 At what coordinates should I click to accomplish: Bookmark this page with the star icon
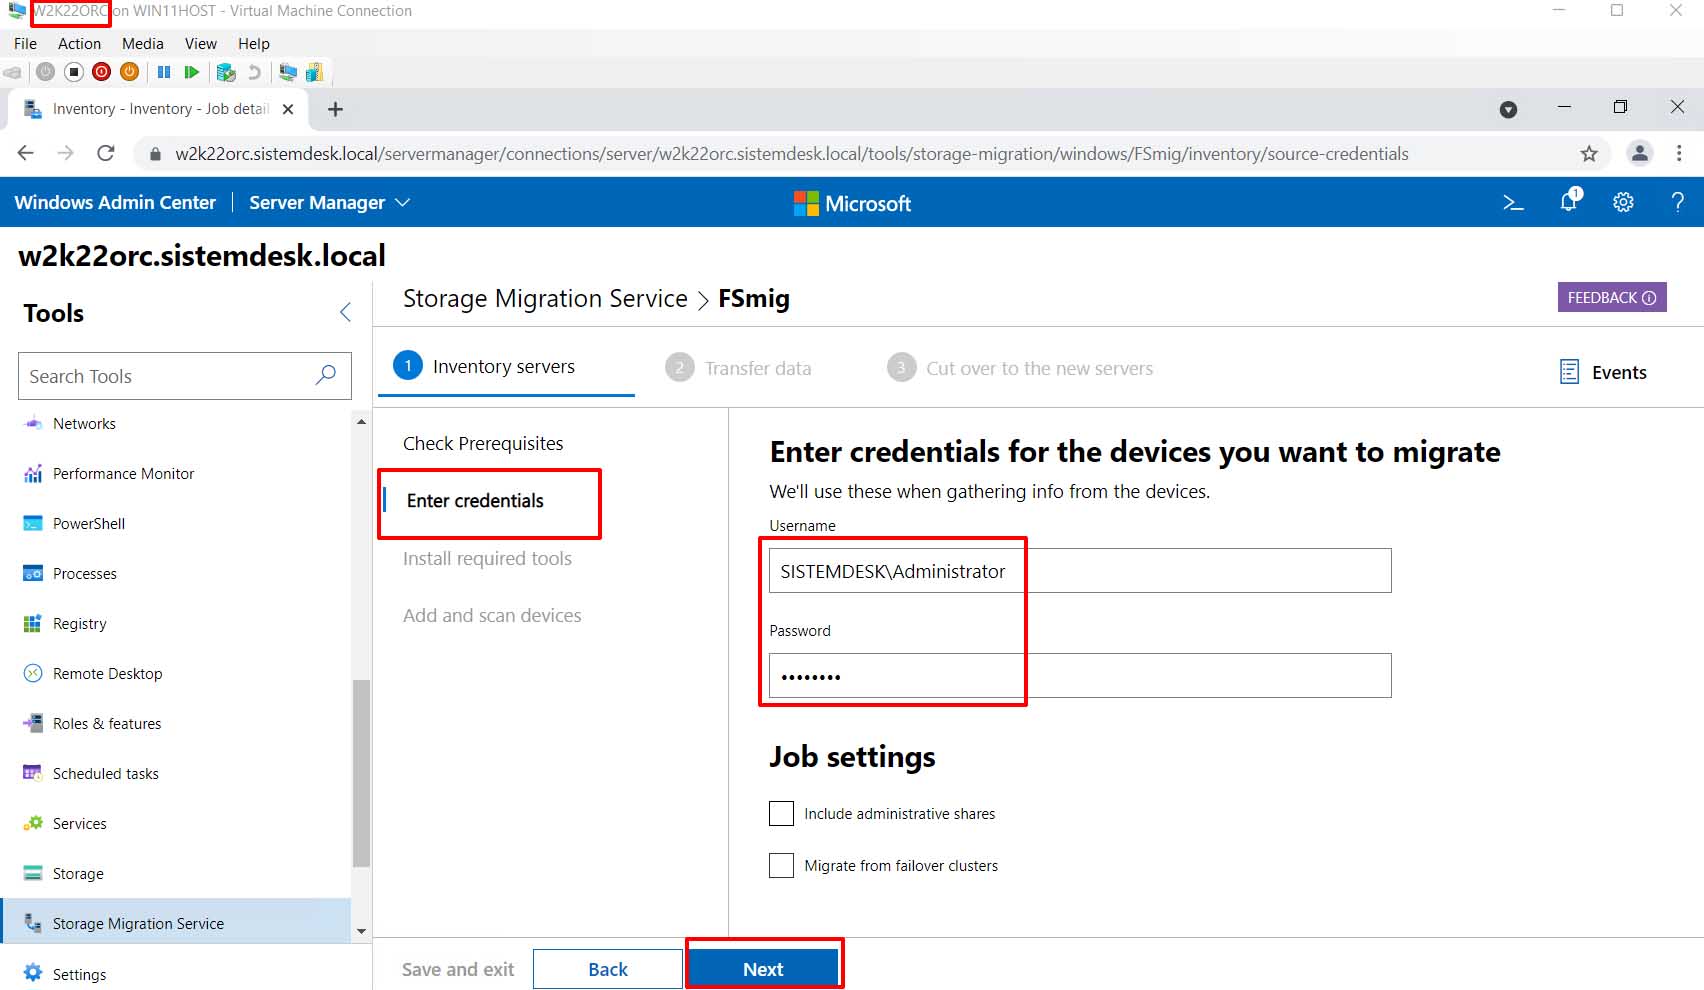(x=1589, y=154)
